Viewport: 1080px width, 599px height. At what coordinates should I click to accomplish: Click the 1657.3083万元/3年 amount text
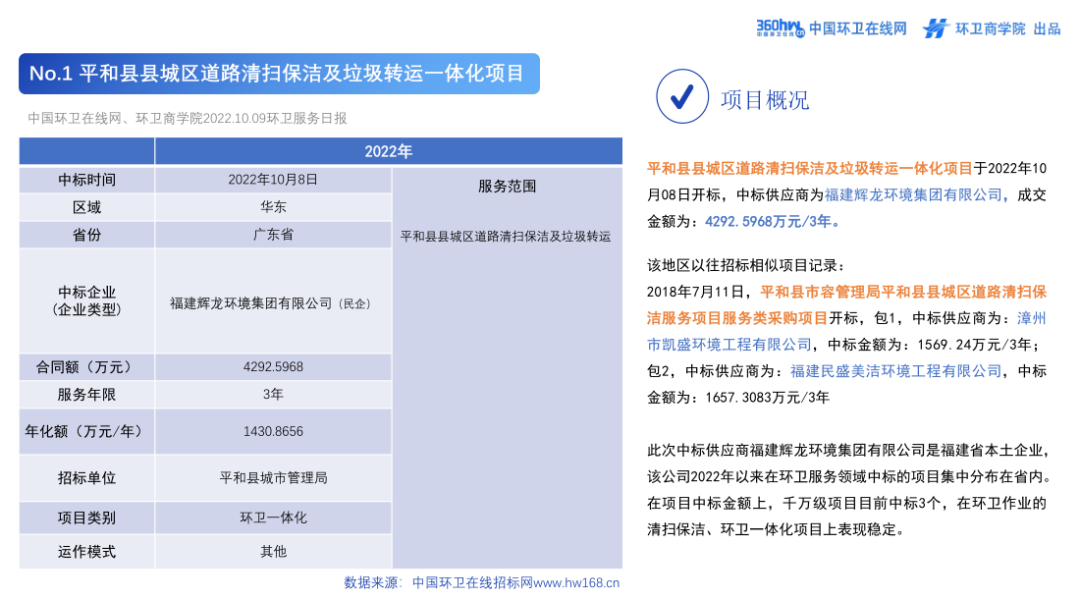pos(767,398)
